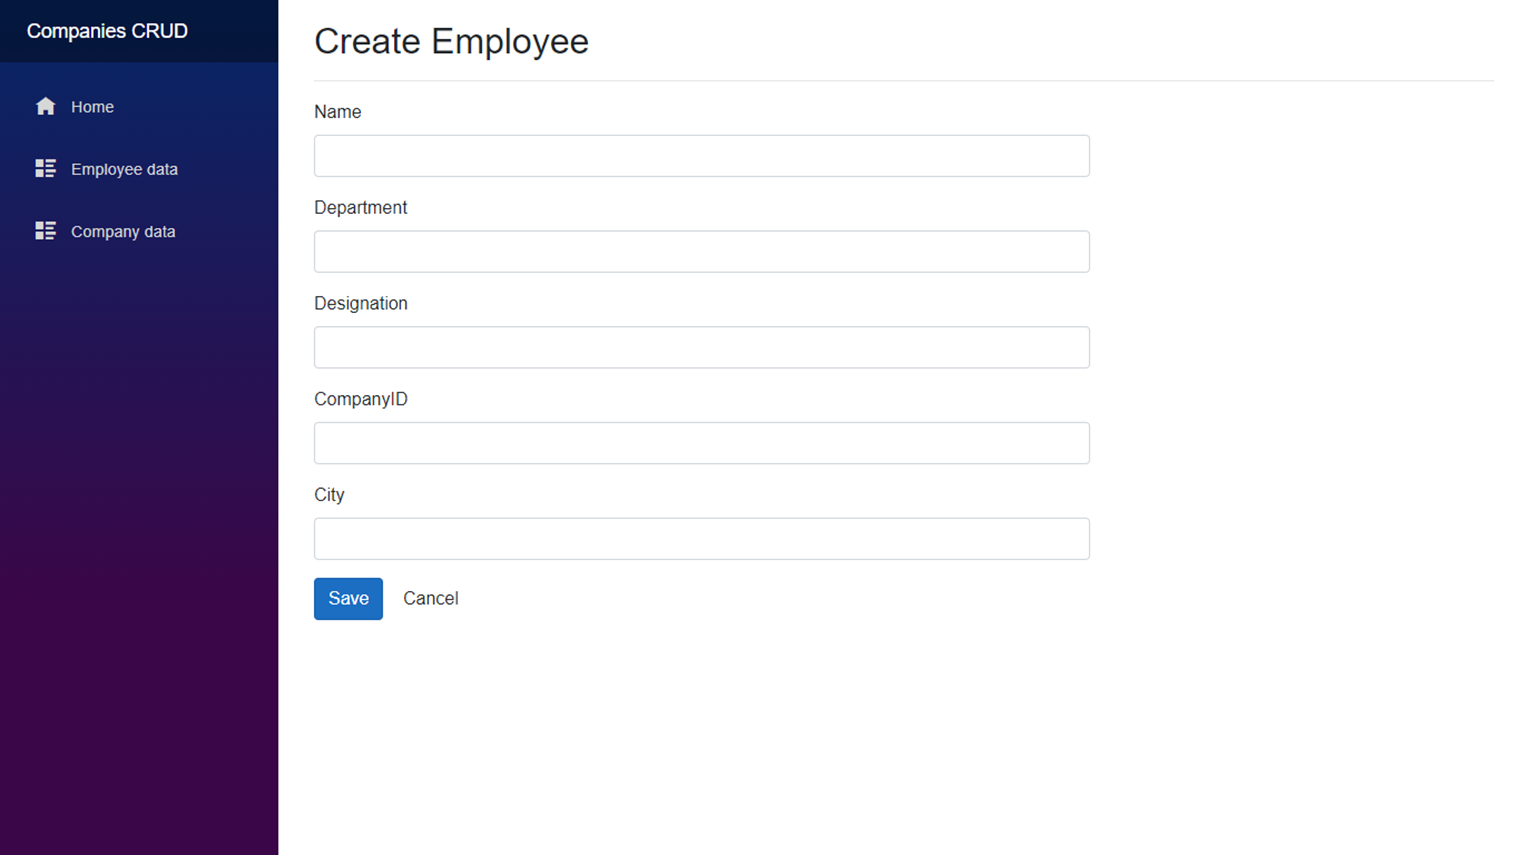Click inside the Department input field

(701, 251)
